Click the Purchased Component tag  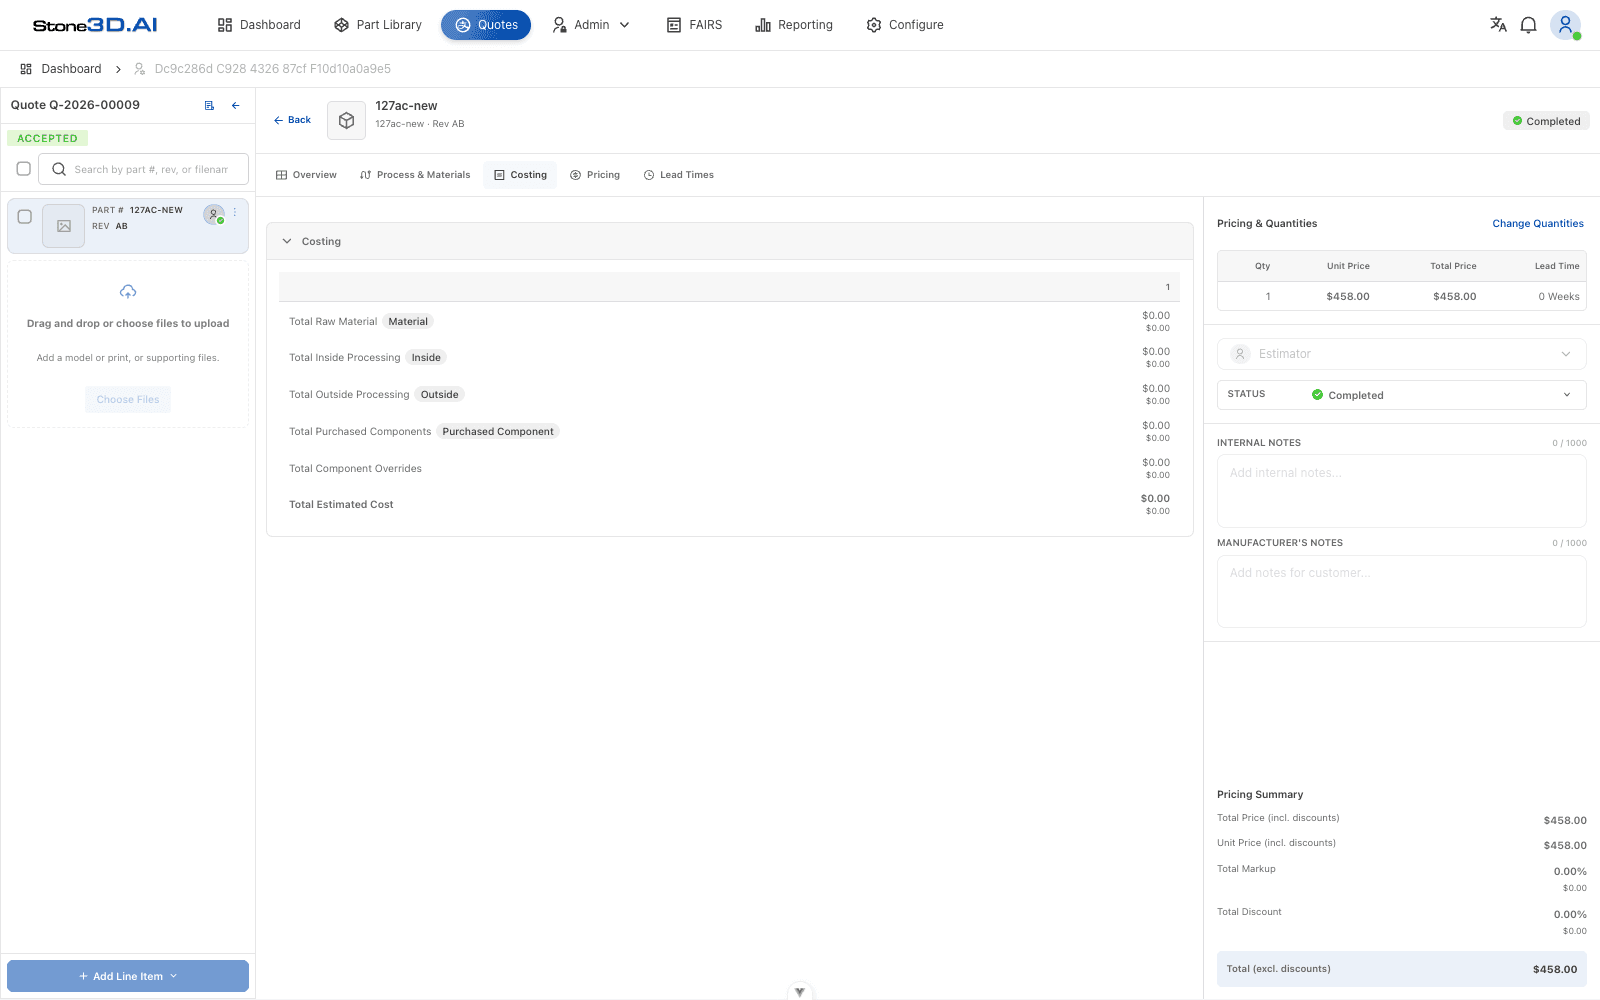[498, 432]
